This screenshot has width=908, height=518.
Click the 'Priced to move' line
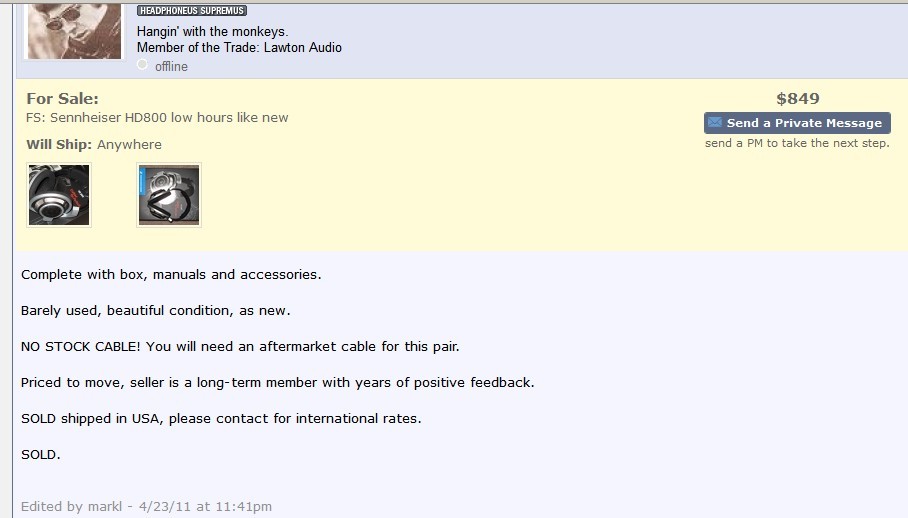(277, 383)
